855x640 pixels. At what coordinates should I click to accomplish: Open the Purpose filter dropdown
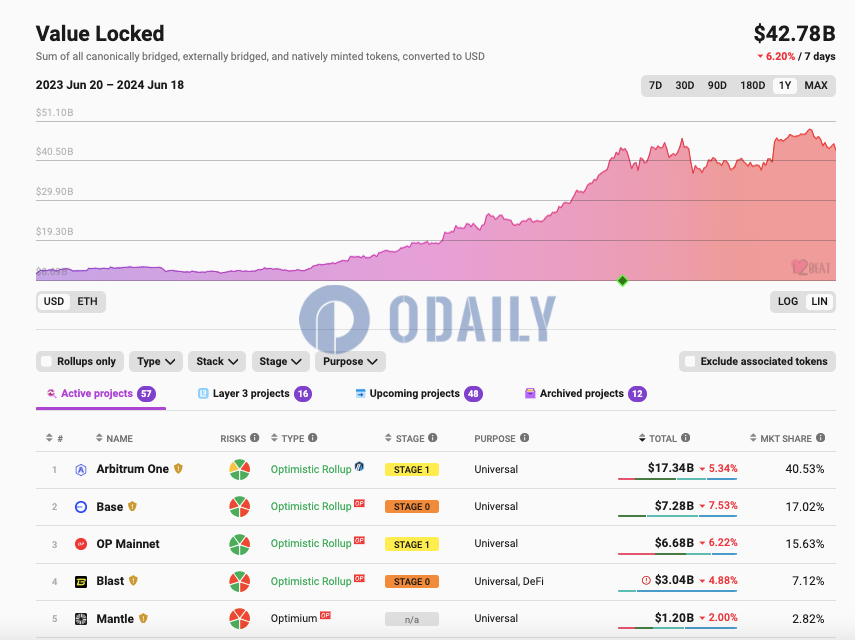click(x=350, y=361)
